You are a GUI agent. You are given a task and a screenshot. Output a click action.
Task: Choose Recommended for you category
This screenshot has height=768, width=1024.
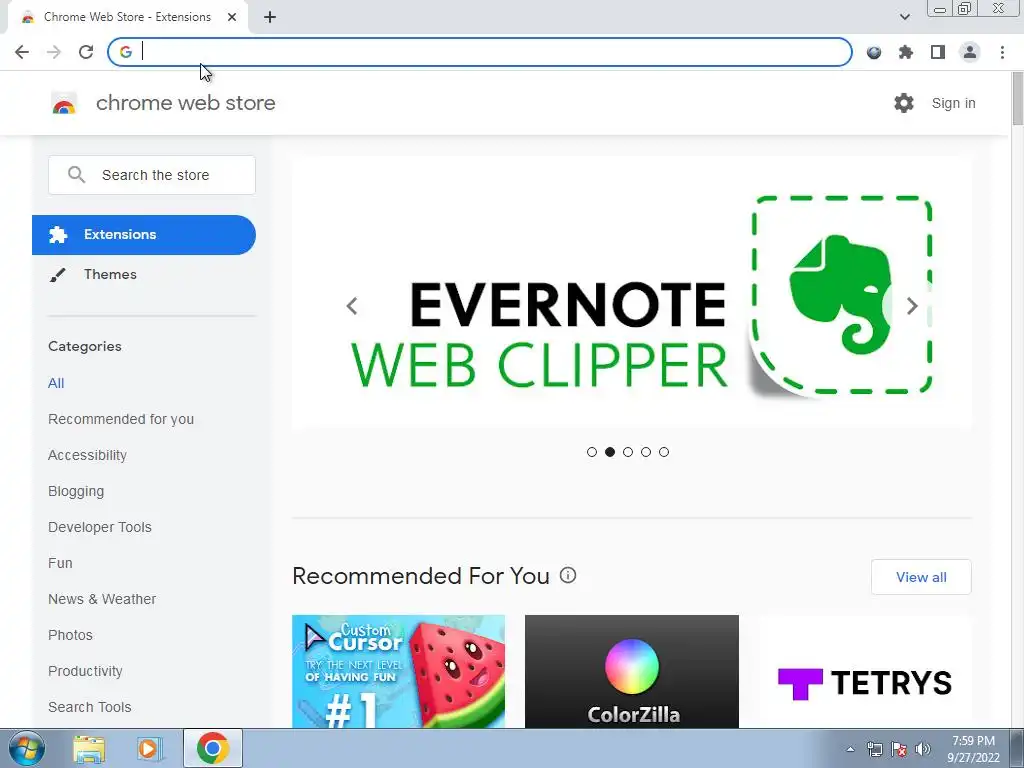coord(121,419)
